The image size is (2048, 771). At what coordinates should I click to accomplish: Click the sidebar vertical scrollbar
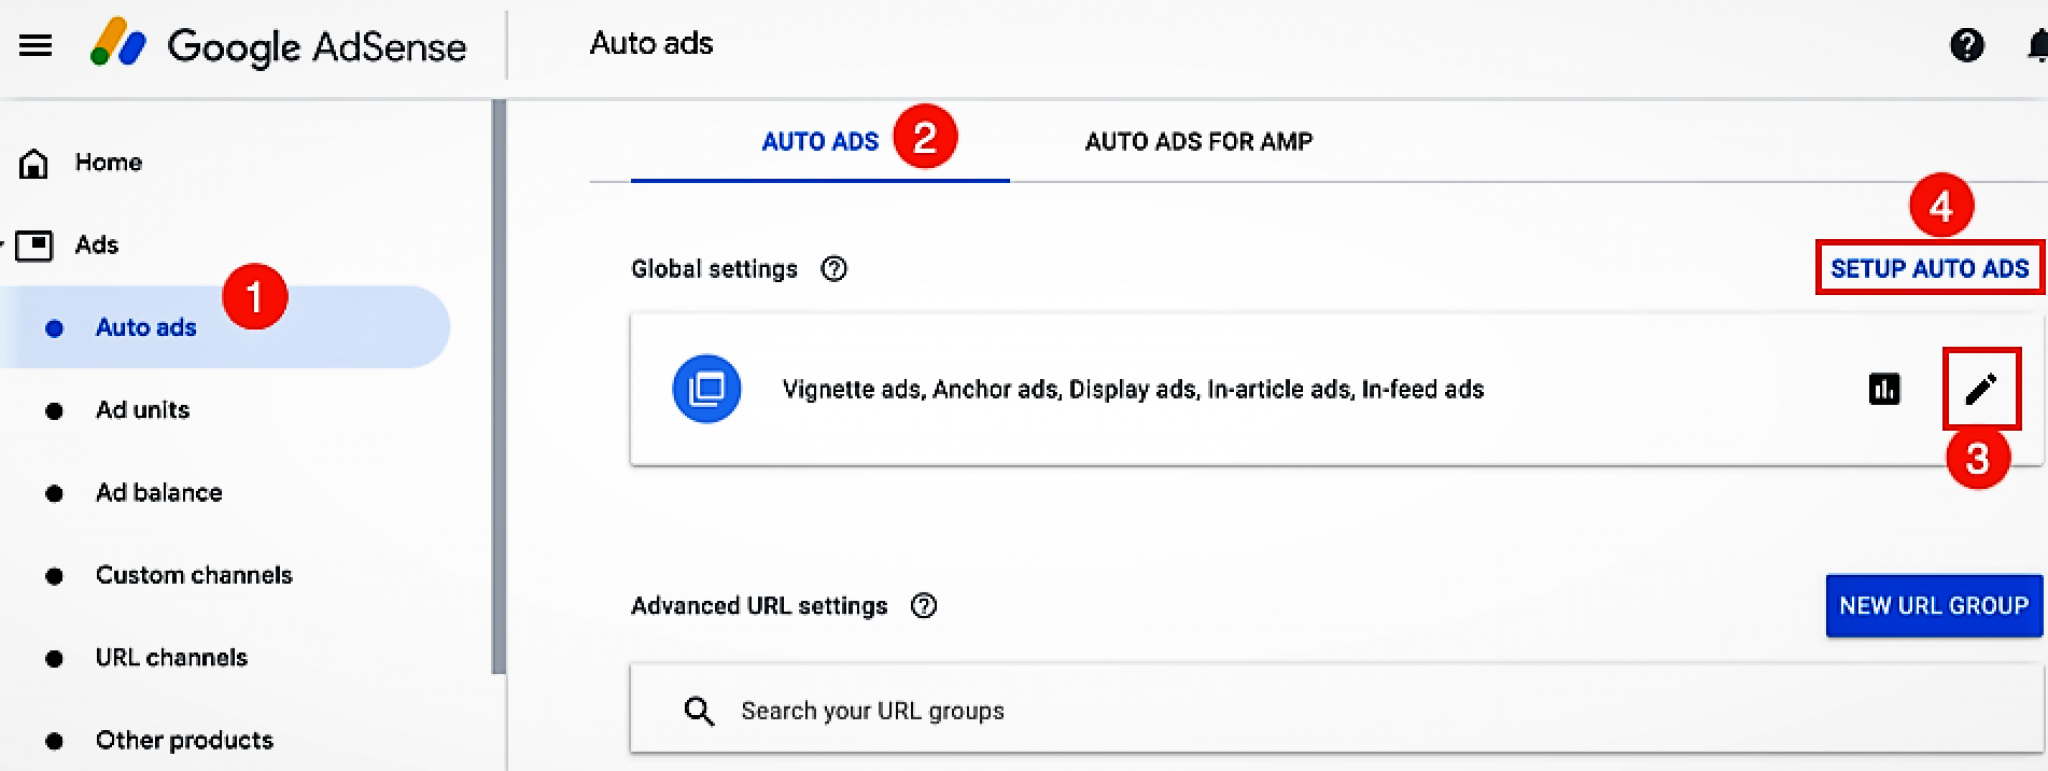tap(499, 386)
